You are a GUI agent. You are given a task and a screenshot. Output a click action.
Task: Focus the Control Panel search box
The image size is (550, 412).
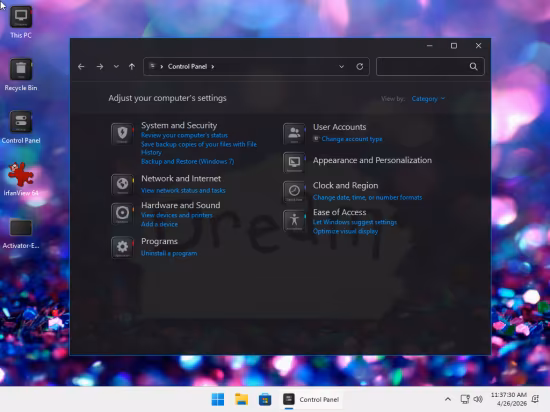430,67
